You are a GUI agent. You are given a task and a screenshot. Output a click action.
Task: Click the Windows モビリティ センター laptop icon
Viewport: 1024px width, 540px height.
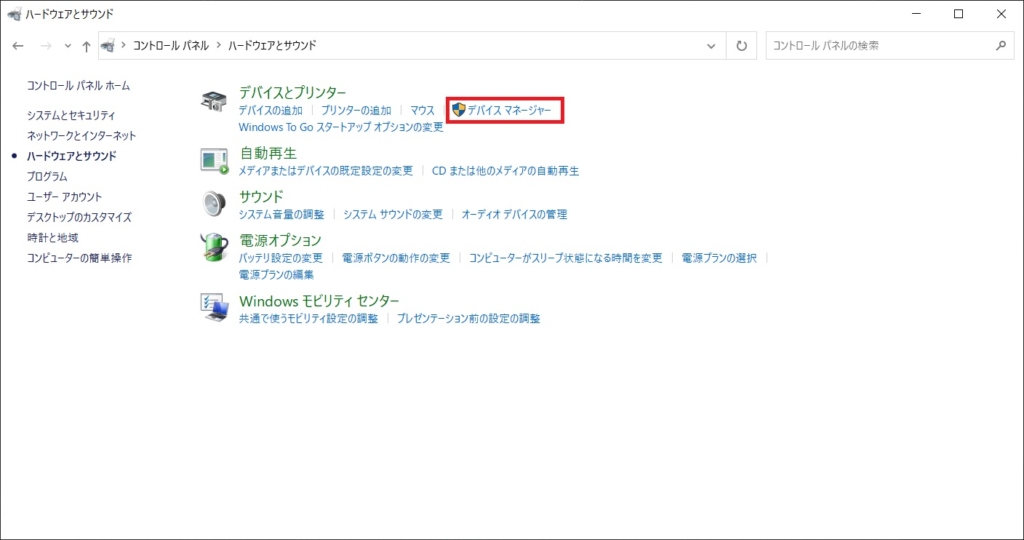tap(214, 308)
